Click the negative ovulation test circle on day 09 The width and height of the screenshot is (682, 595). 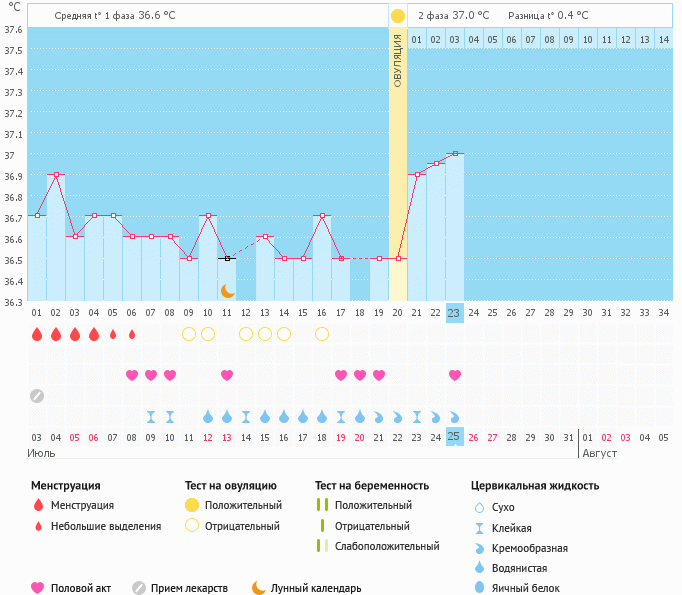click(x=189, y=334)
